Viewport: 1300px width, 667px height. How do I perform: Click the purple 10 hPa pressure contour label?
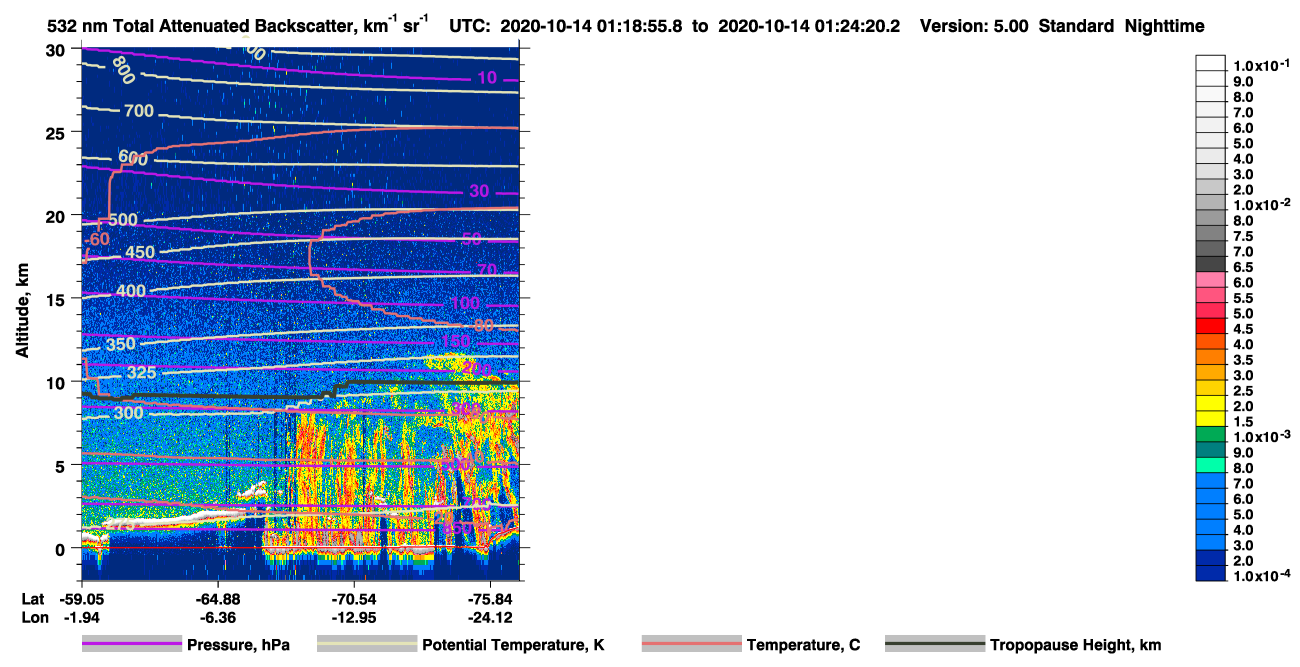(487, 78)
